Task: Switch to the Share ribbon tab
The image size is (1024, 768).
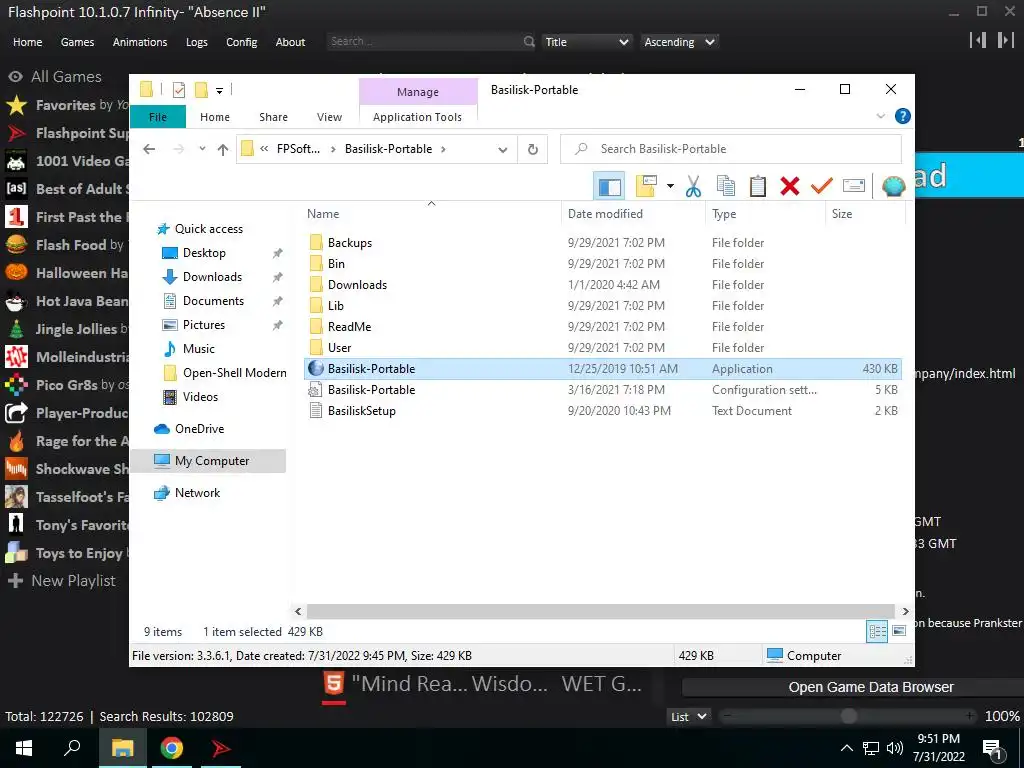Action: [273, 117]
